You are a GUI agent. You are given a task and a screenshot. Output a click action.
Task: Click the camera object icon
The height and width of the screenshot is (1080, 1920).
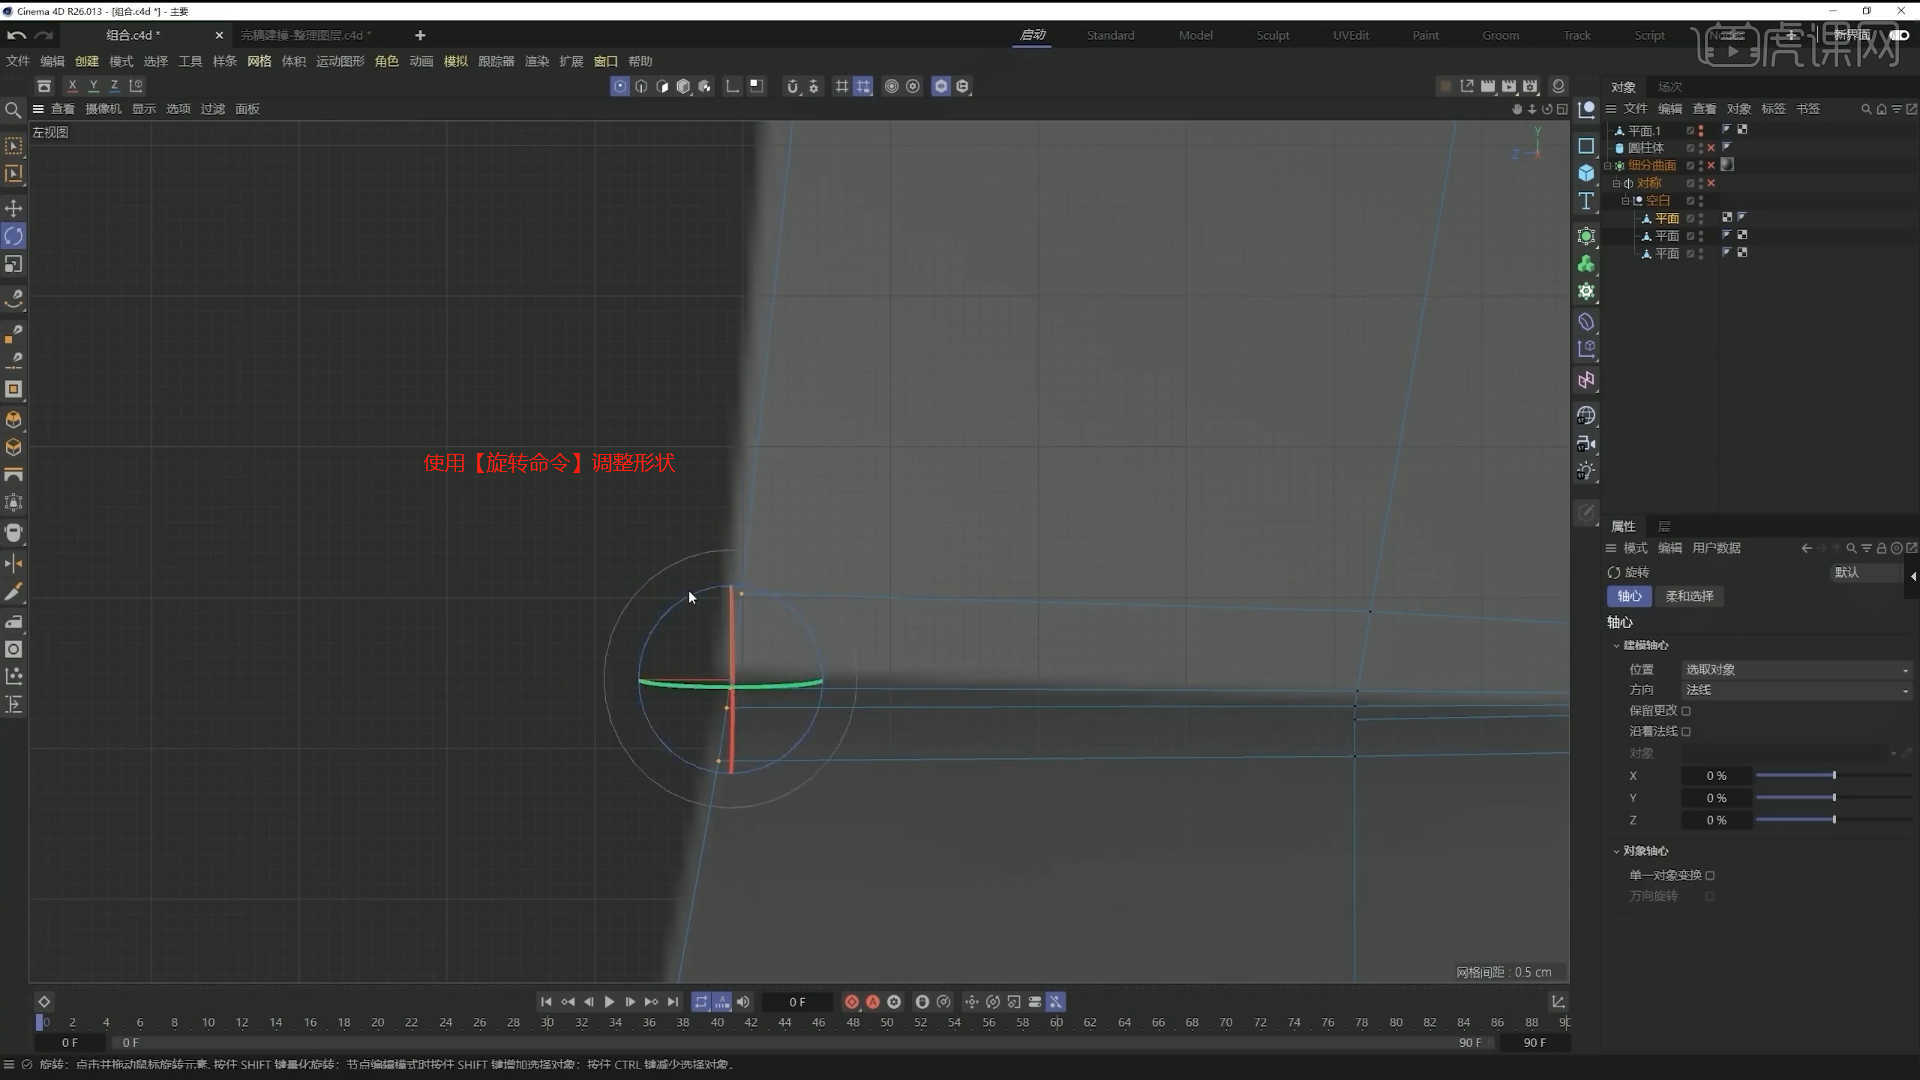(x=1586, y=443)
